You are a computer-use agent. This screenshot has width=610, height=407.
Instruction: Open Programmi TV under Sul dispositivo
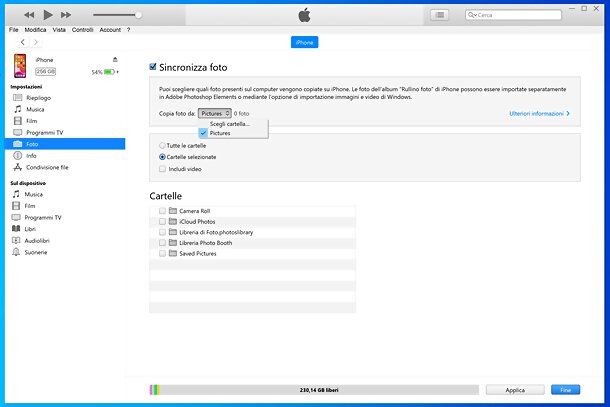pos(43,218)
